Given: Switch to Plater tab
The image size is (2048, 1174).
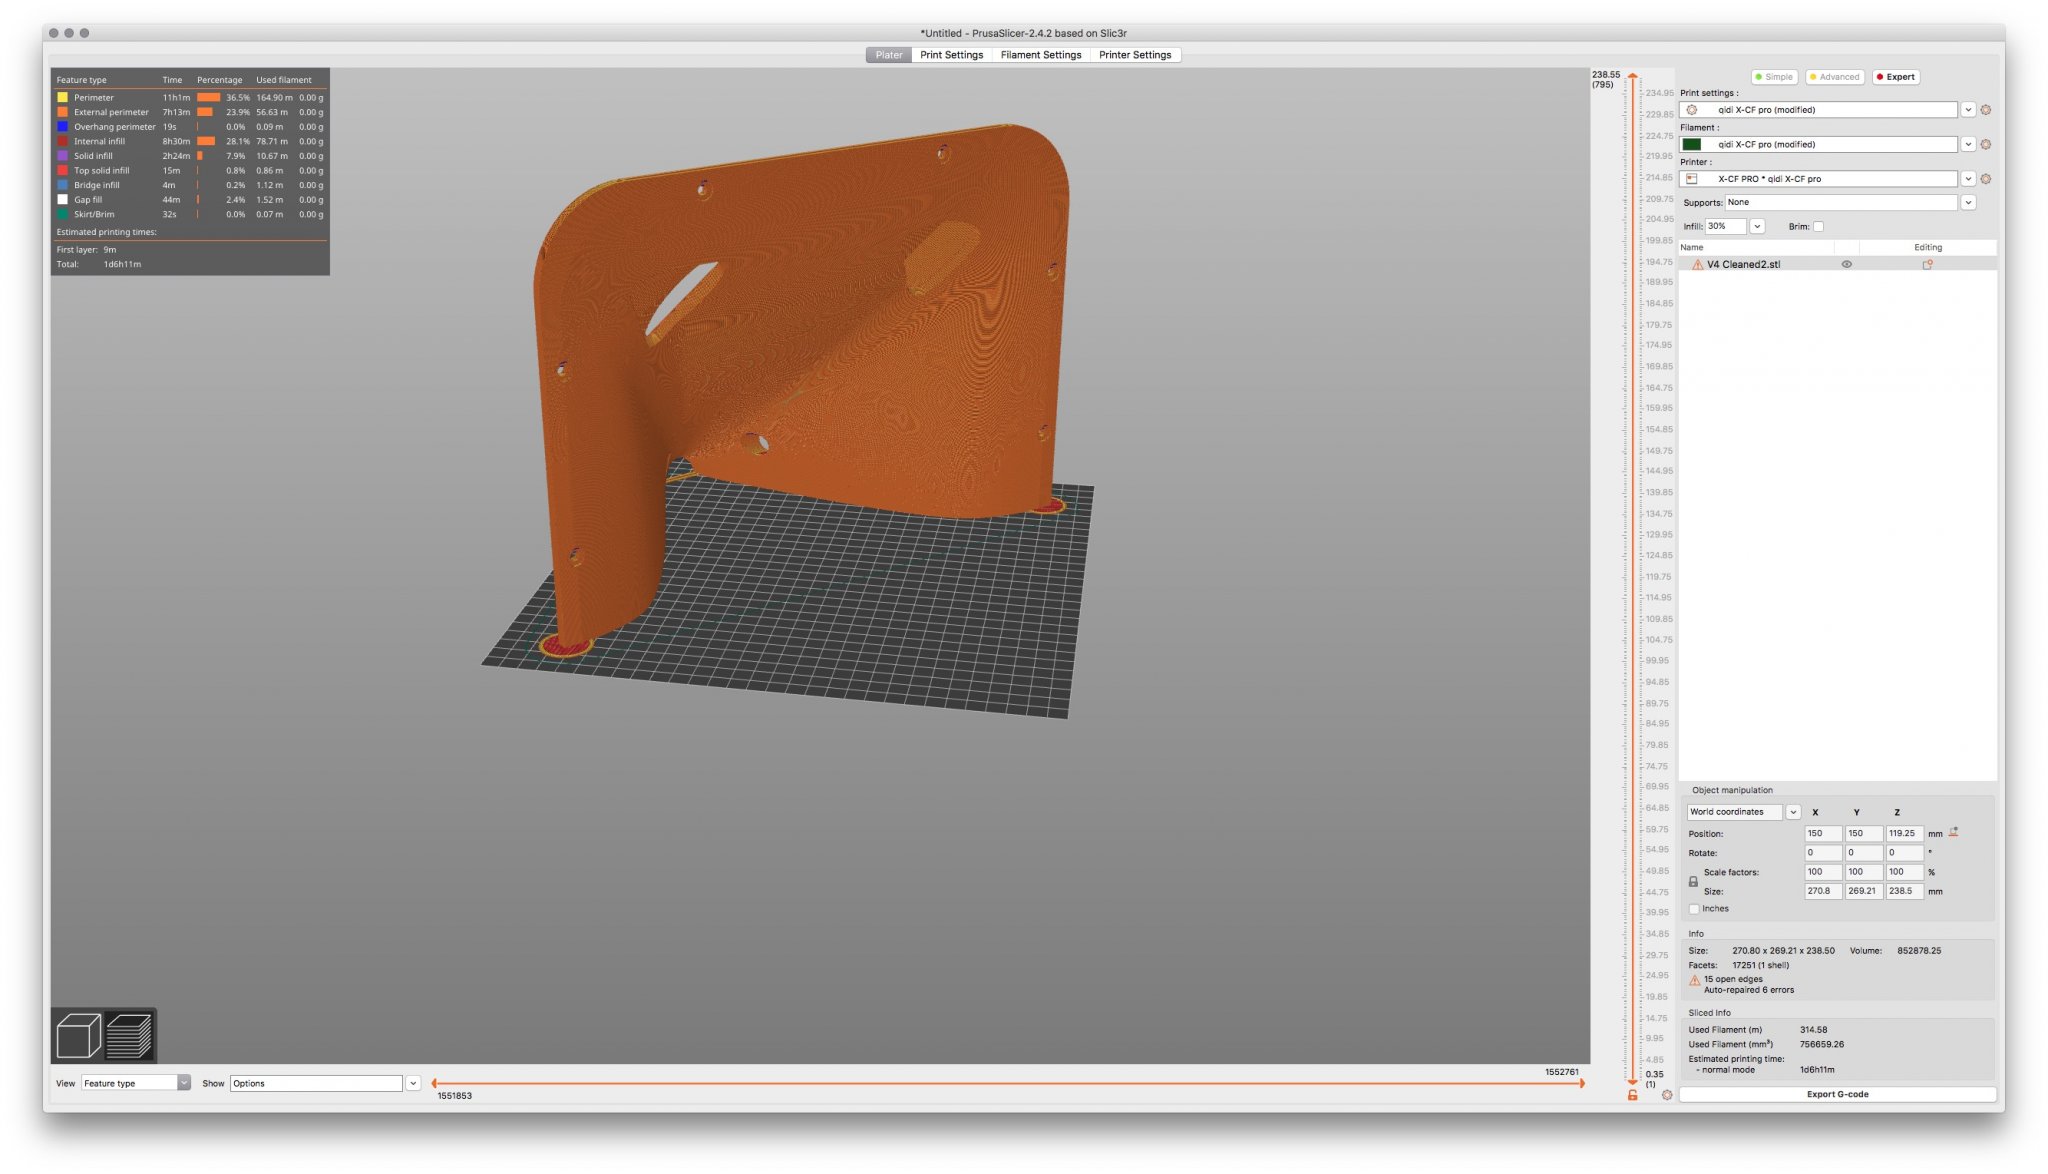Looking at the screenshot, I should pos(888,55).
